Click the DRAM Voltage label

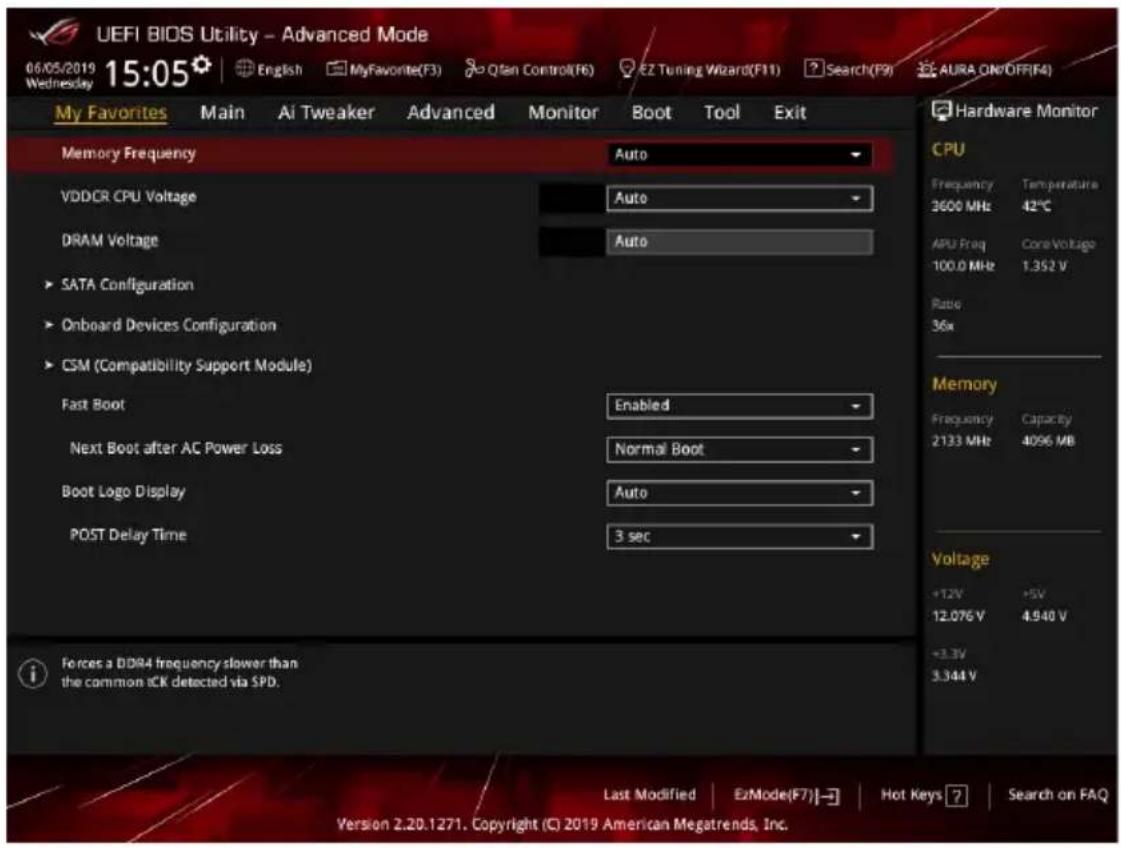(x=109, y=240)
